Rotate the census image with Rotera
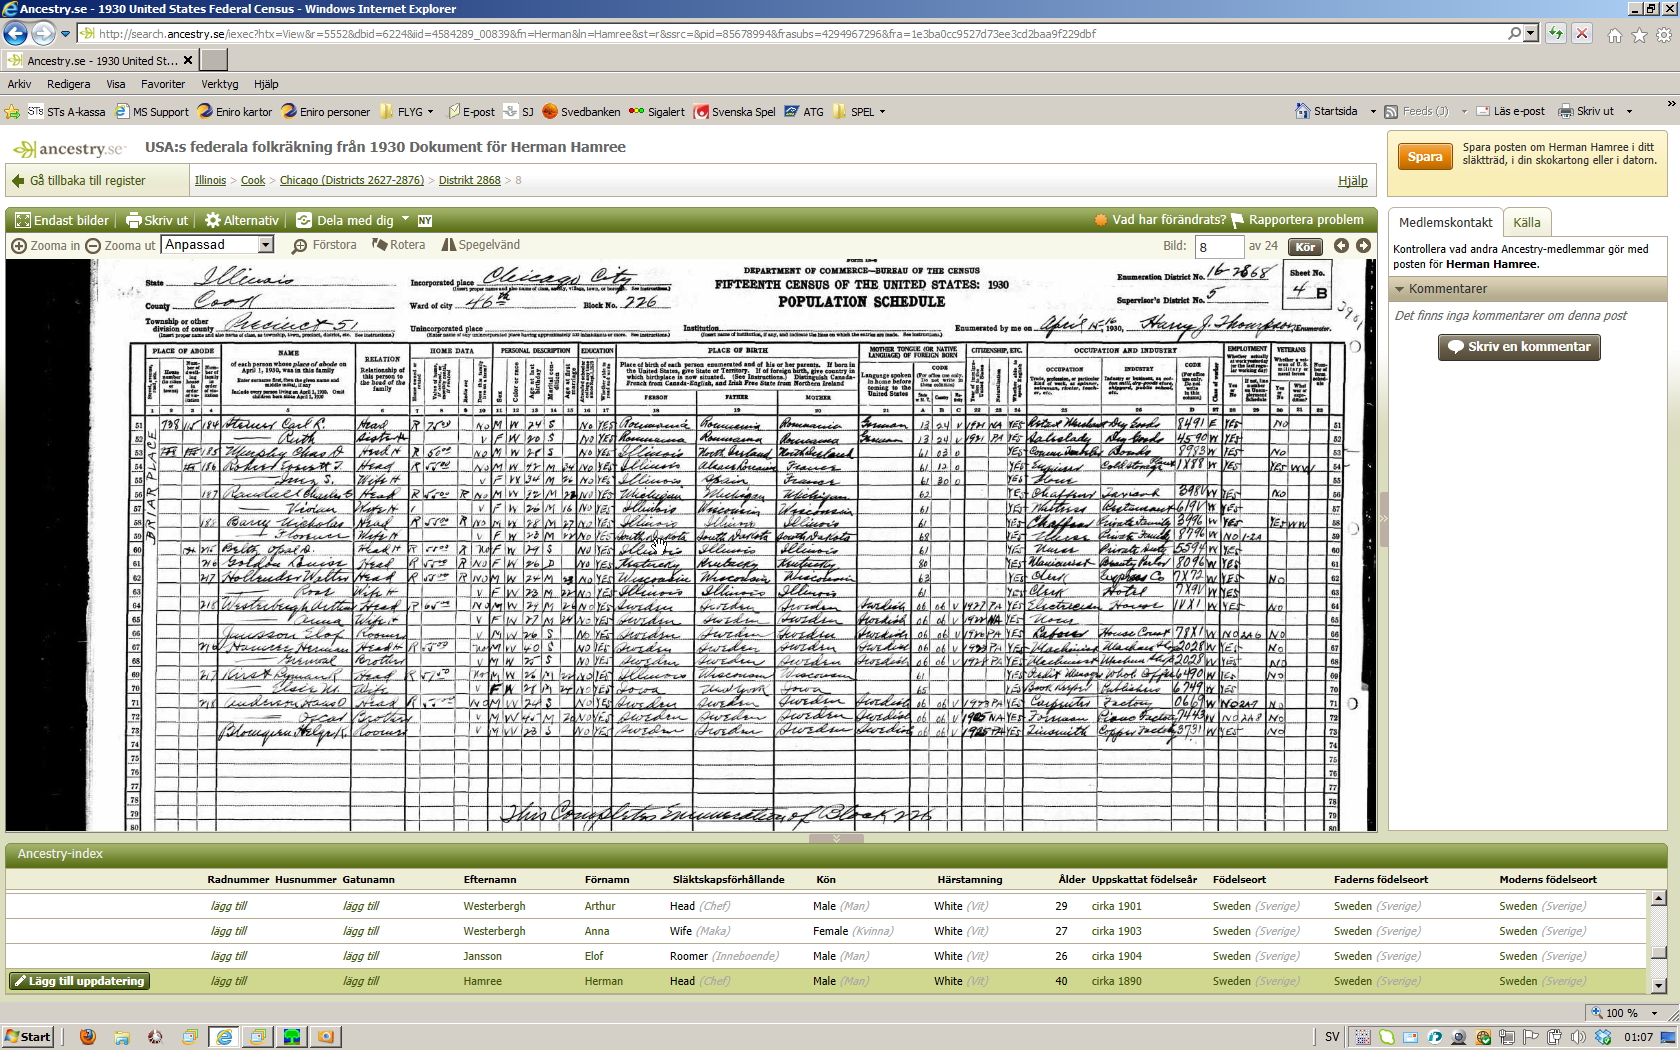Viewport: 1680px width, 1050px height. 380,245
